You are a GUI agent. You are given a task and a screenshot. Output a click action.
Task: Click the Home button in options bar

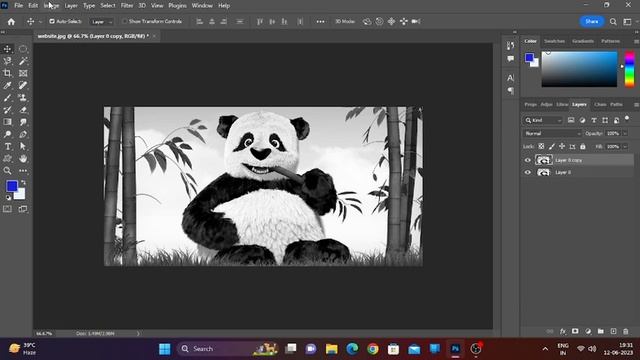click(x=11, y=22)
